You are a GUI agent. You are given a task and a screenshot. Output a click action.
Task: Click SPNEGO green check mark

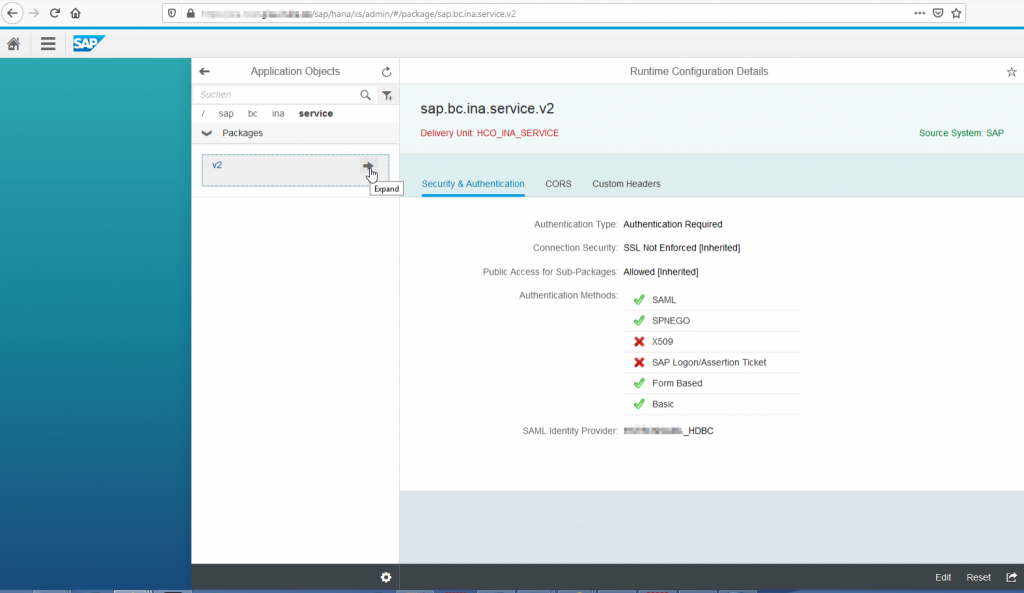[x=639, y=321]
